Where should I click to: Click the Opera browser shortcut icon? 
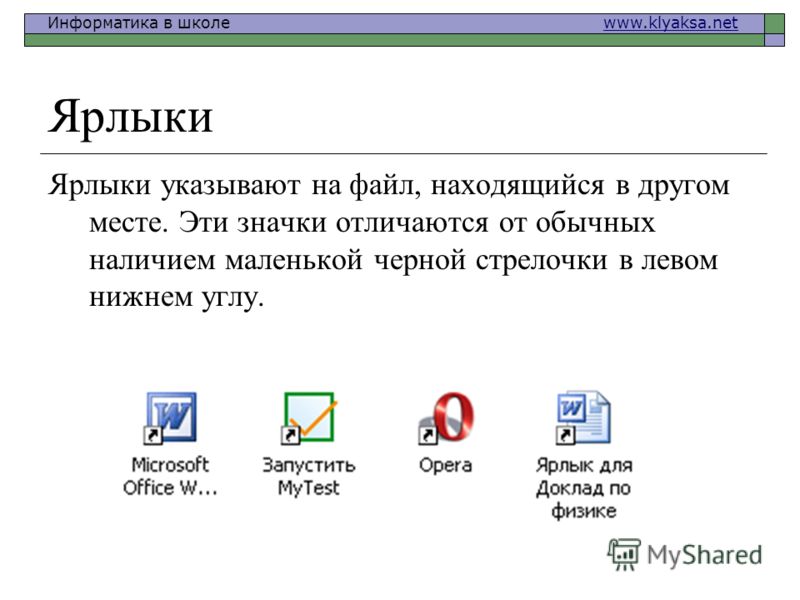tap(446, 418)
